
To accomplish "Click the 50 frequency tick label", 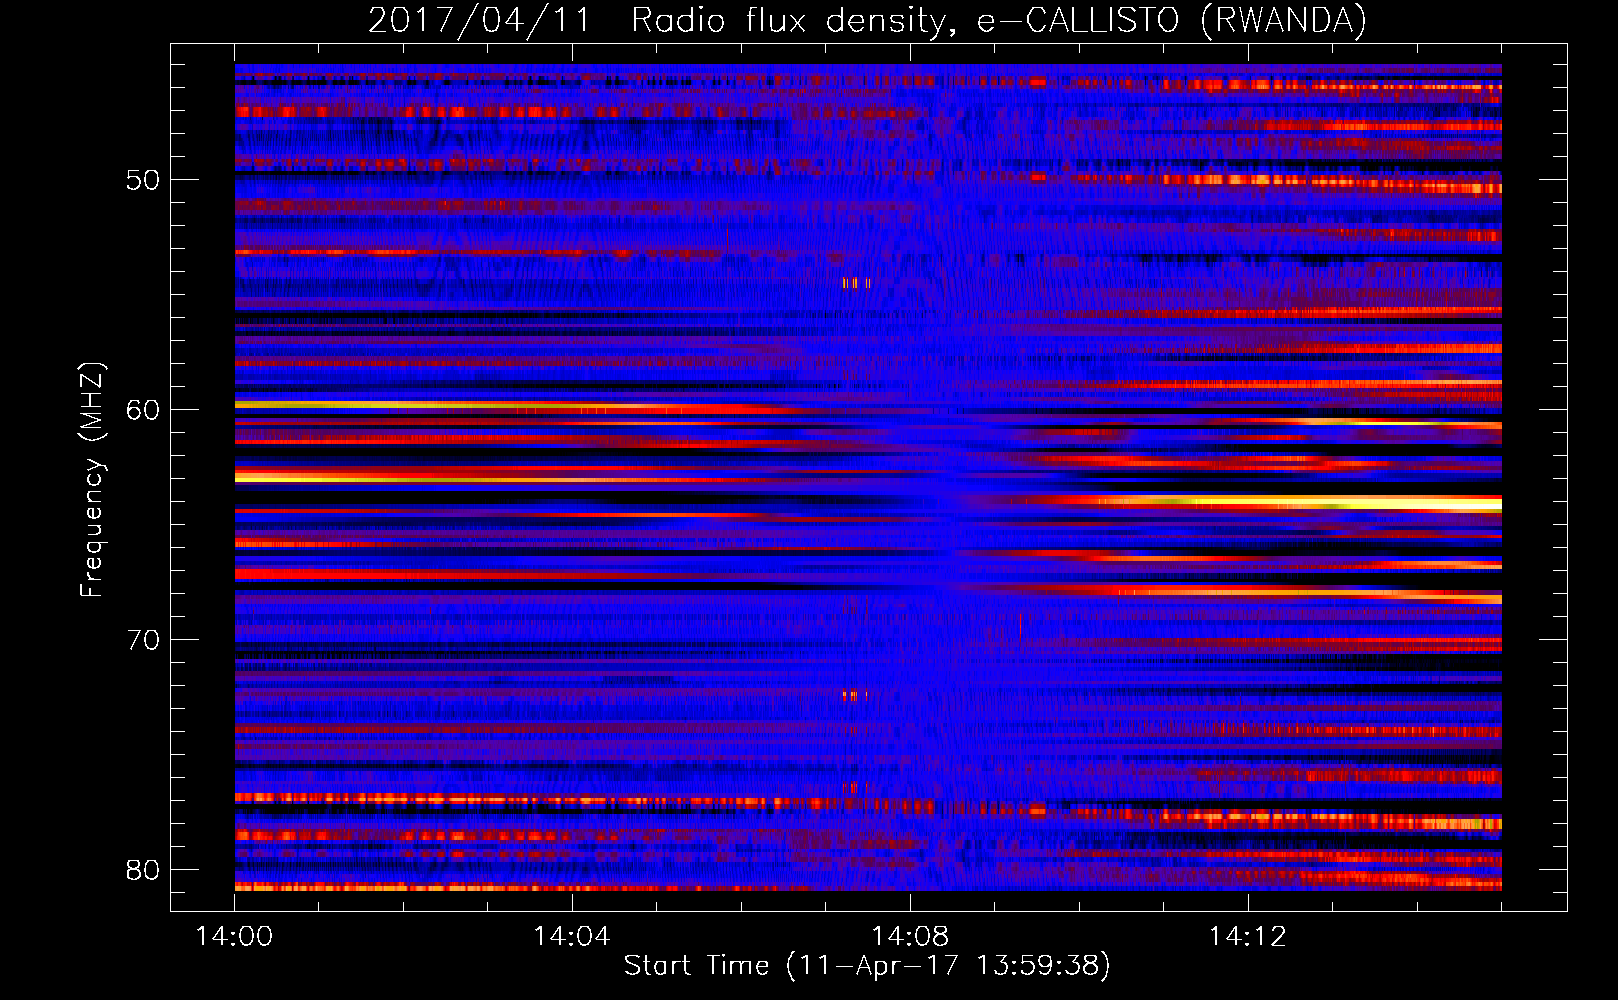I will point(143,181).
